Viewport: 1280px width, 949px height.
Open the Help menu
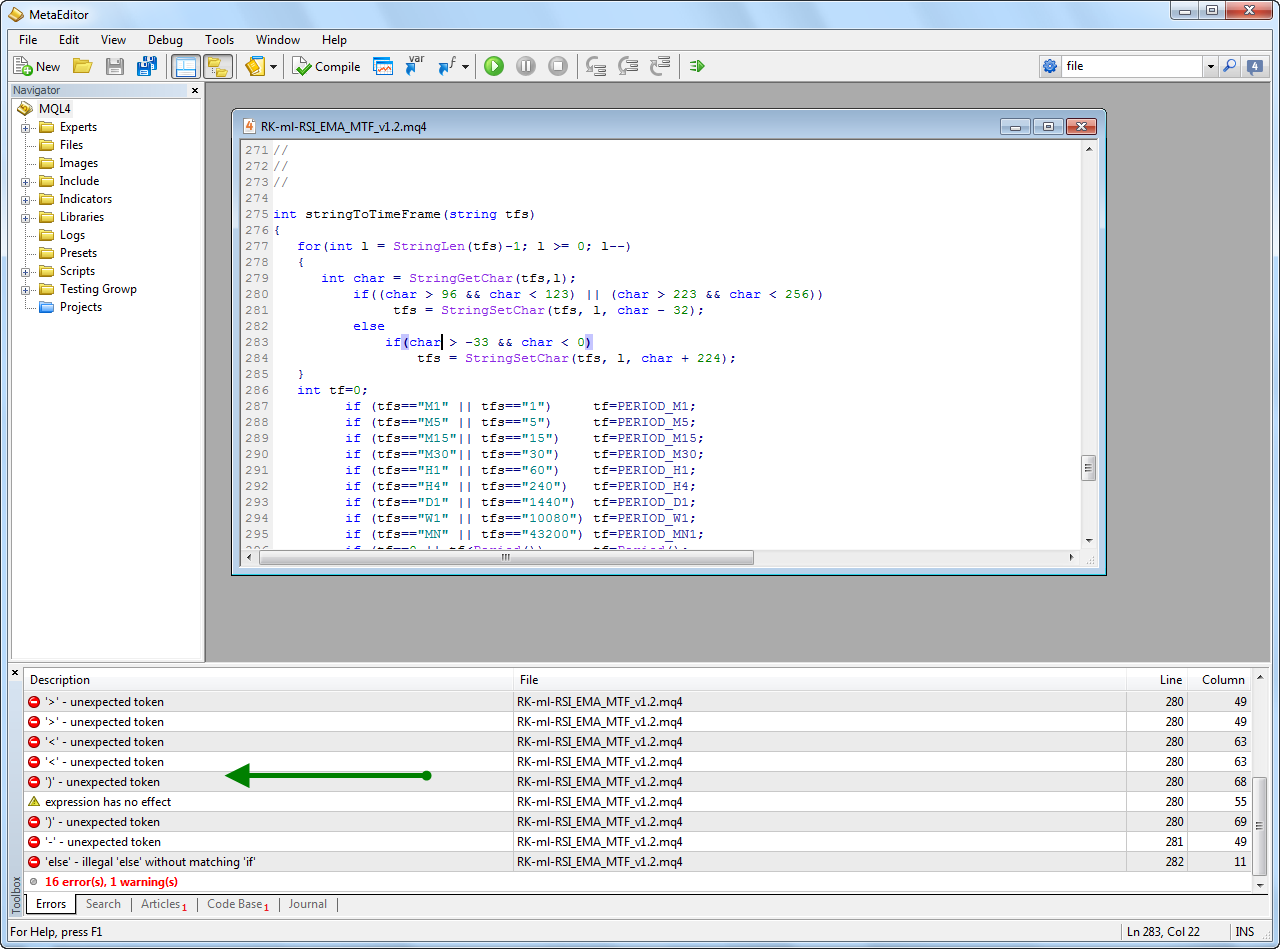(x=334, y=40)
